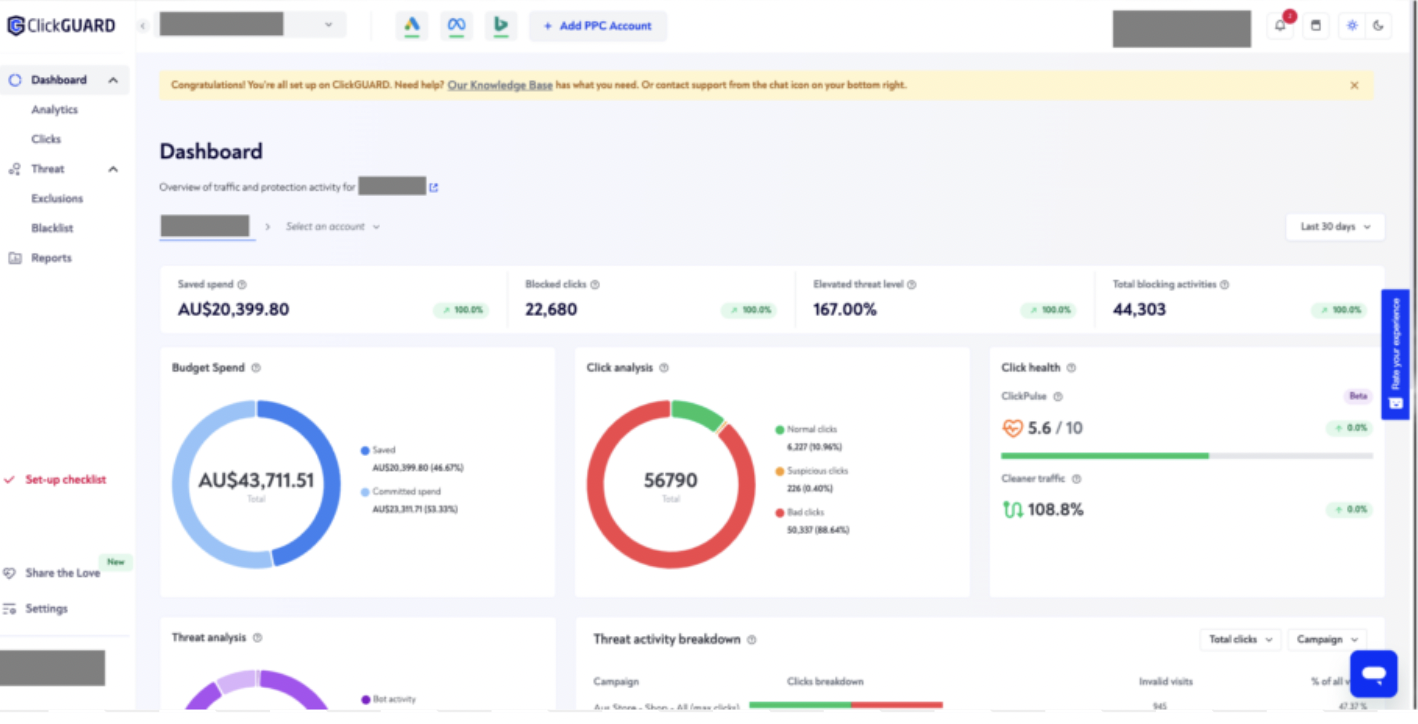
Task: Collapse the sidebar with arrow toggle
Action: (143, 26)
